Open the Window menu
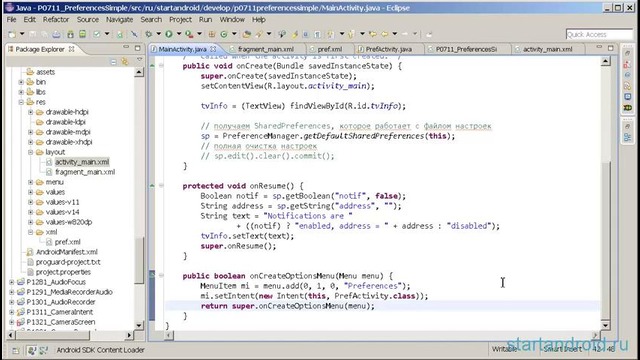The height and width of the screenshot is (360, 640). point(232,20)
